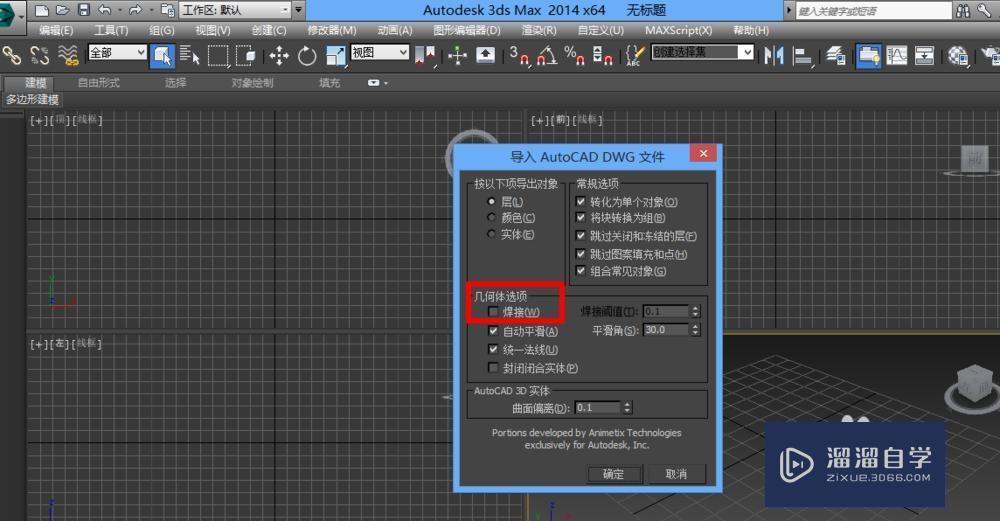
Task: Click the 多边形建模 panel button
Action: [33, 99]
